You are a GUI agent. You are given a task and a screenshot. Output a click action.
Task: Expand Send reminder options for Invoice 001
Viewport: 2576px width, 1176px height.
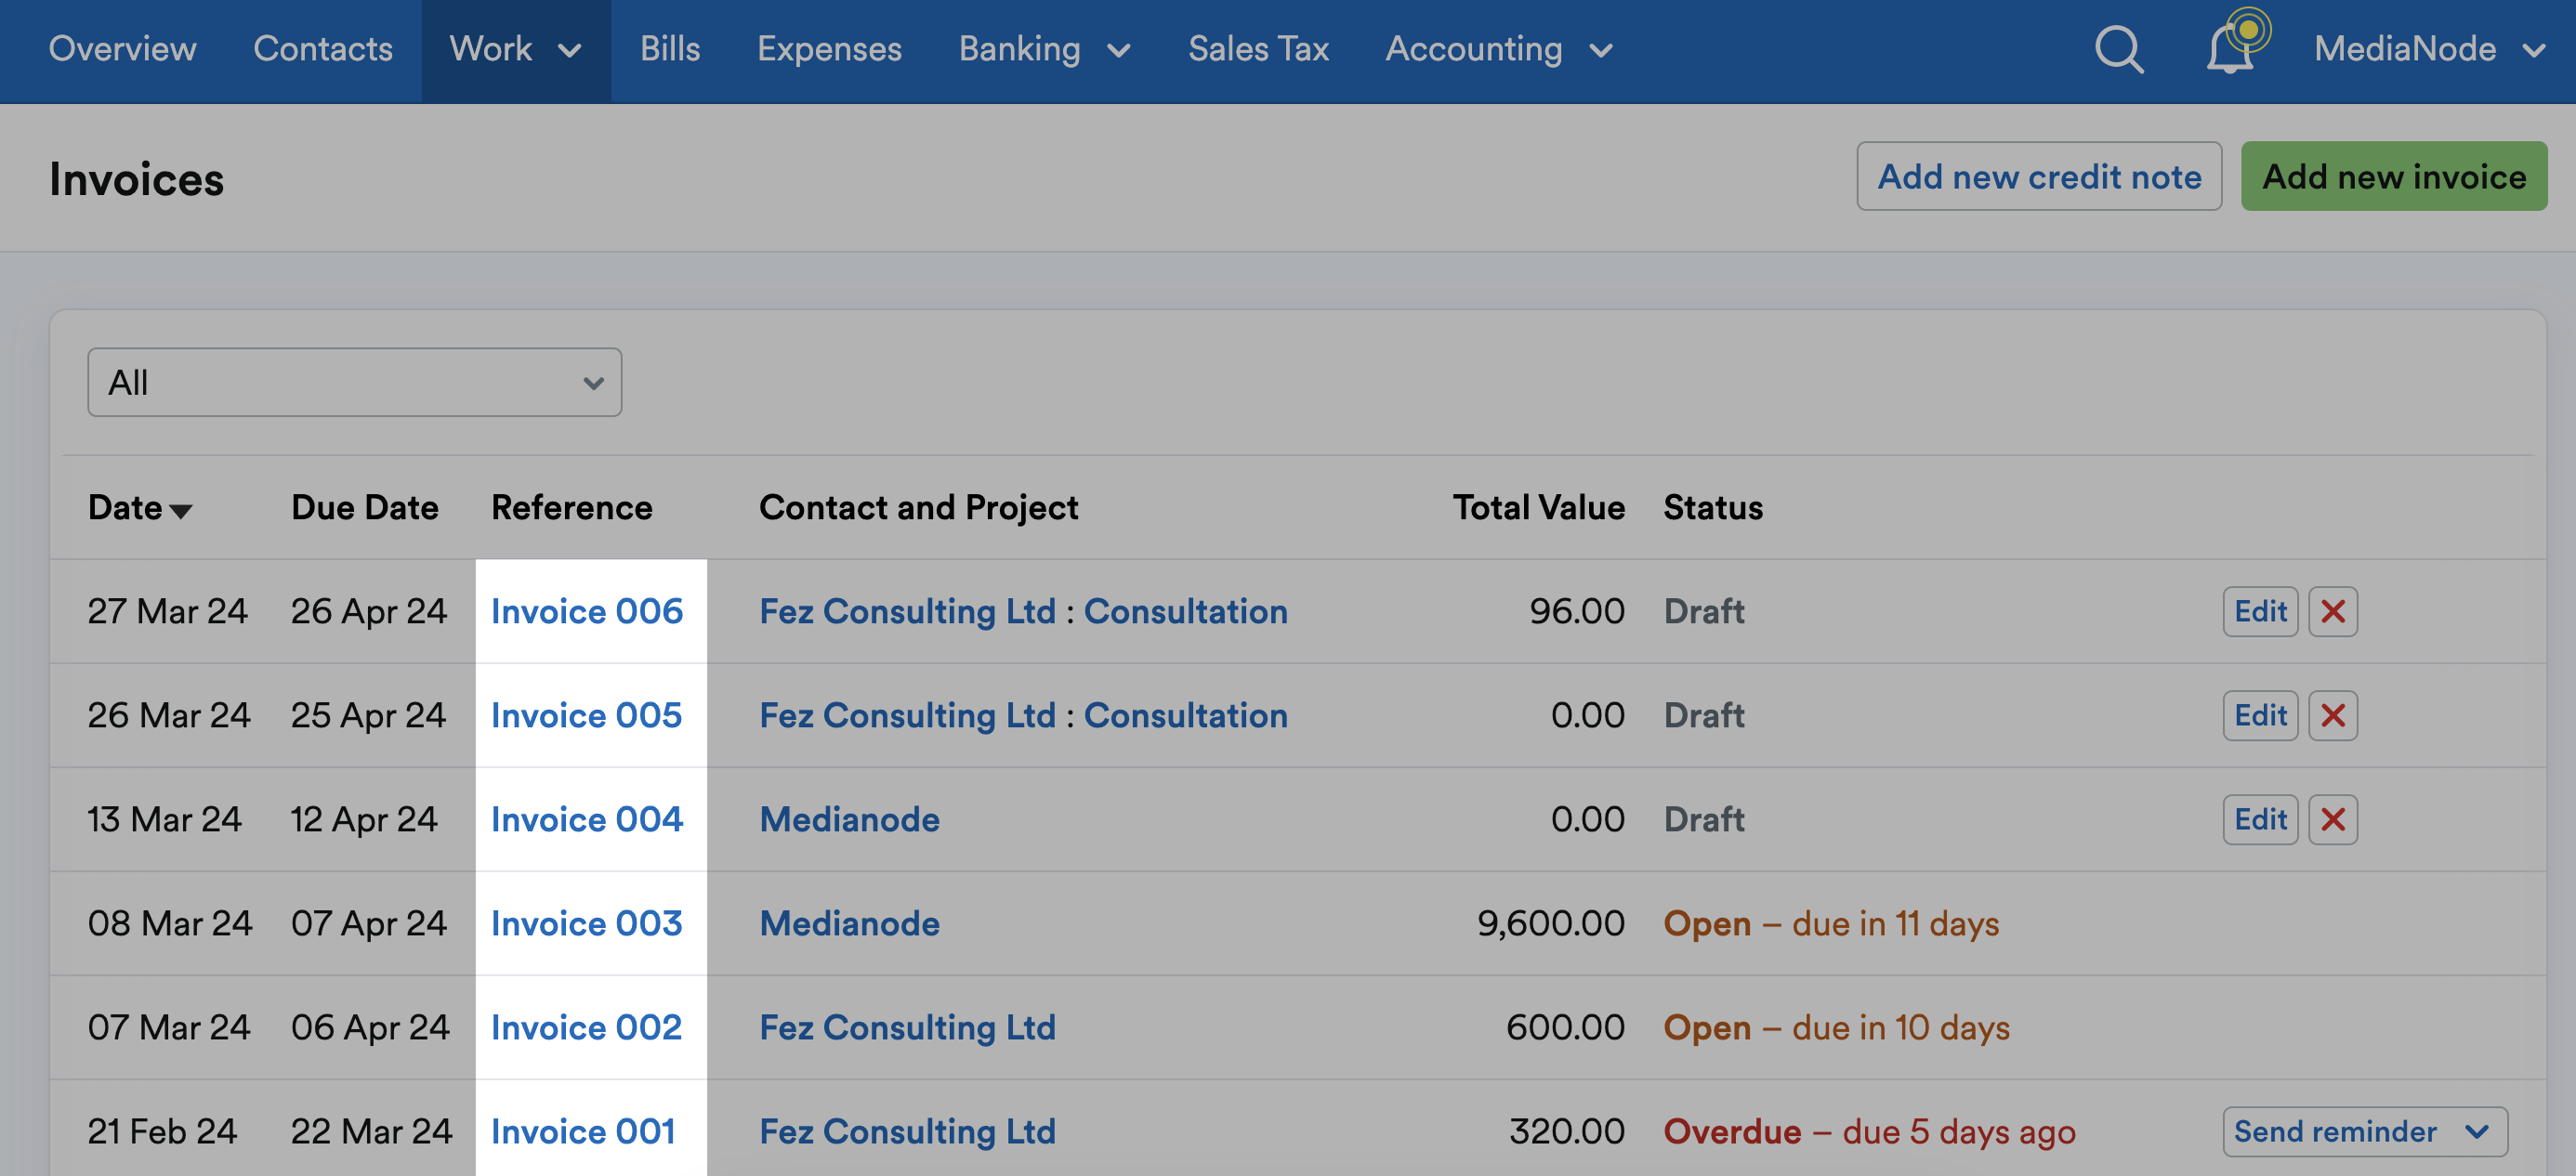coord(2477,1131)
